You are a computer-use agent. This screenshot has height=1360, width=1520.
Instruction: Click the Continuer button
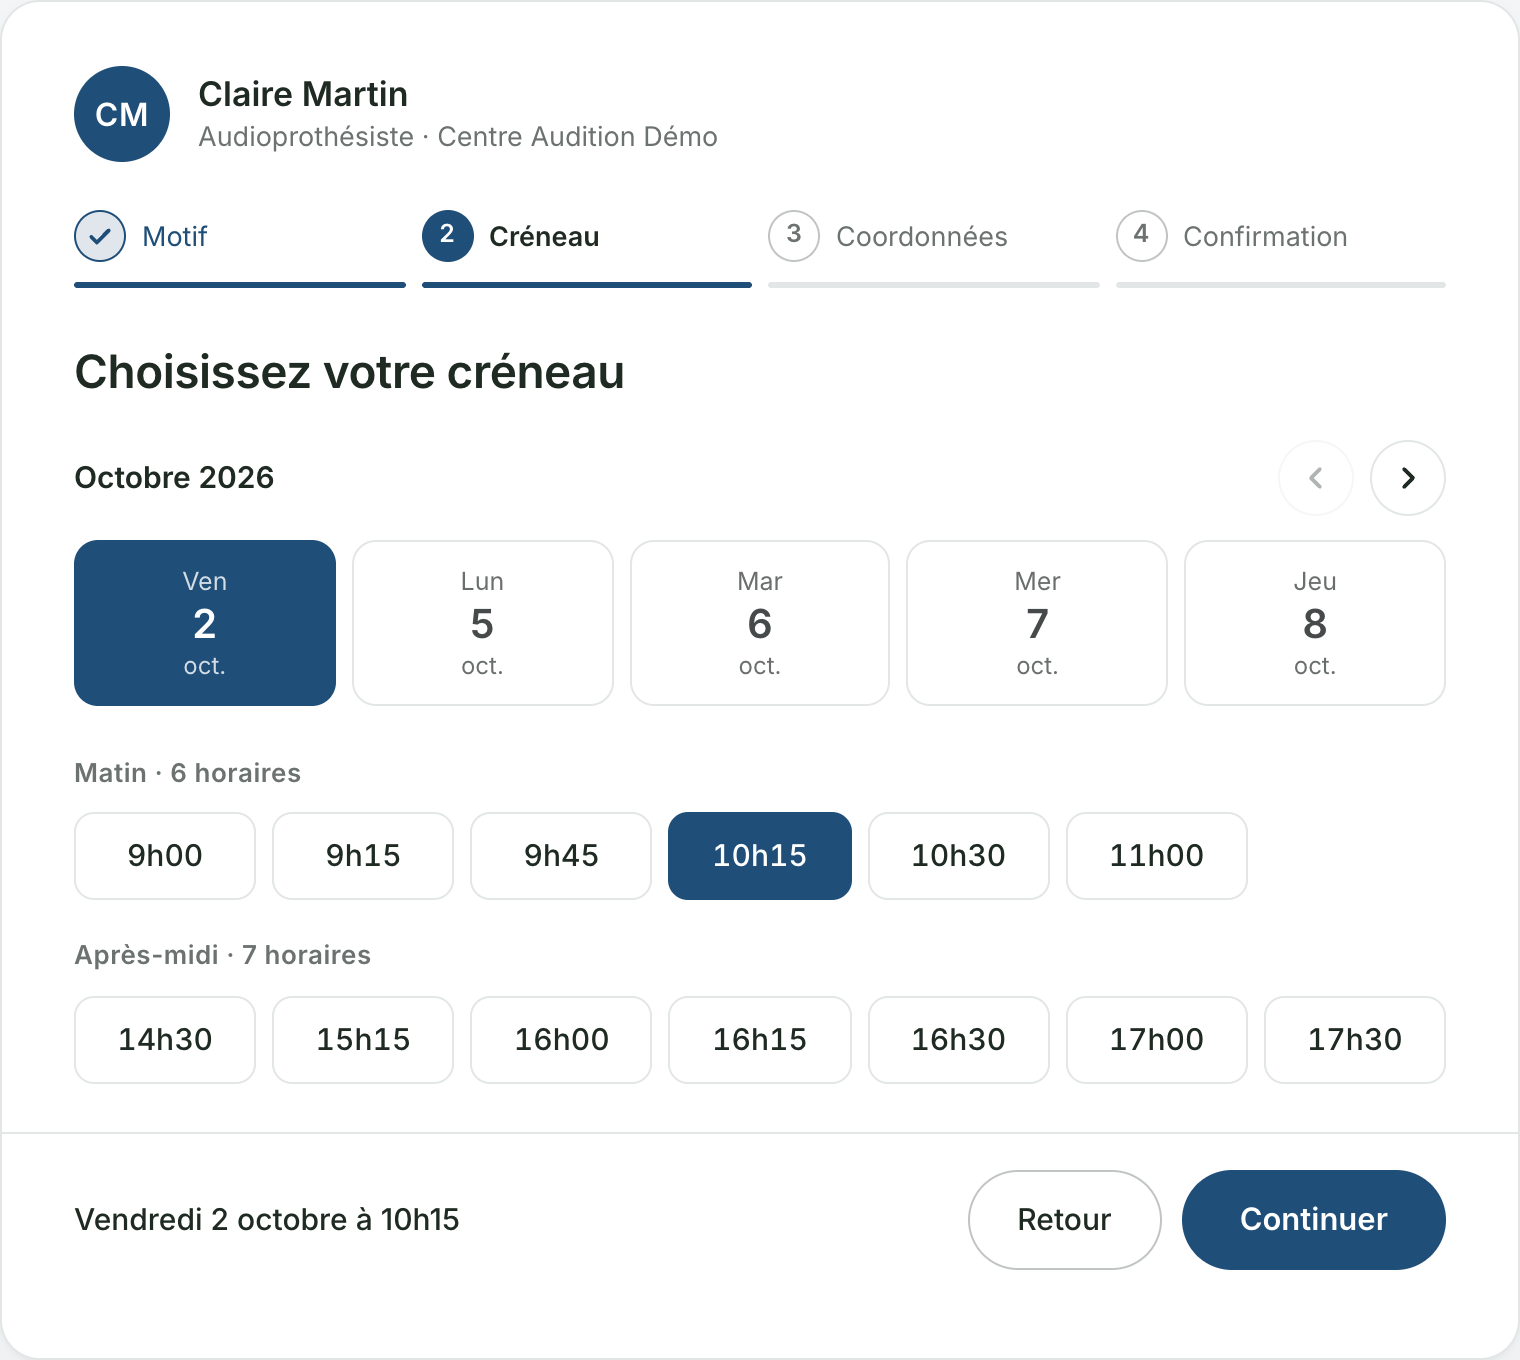click(x=1314, y=1220)
